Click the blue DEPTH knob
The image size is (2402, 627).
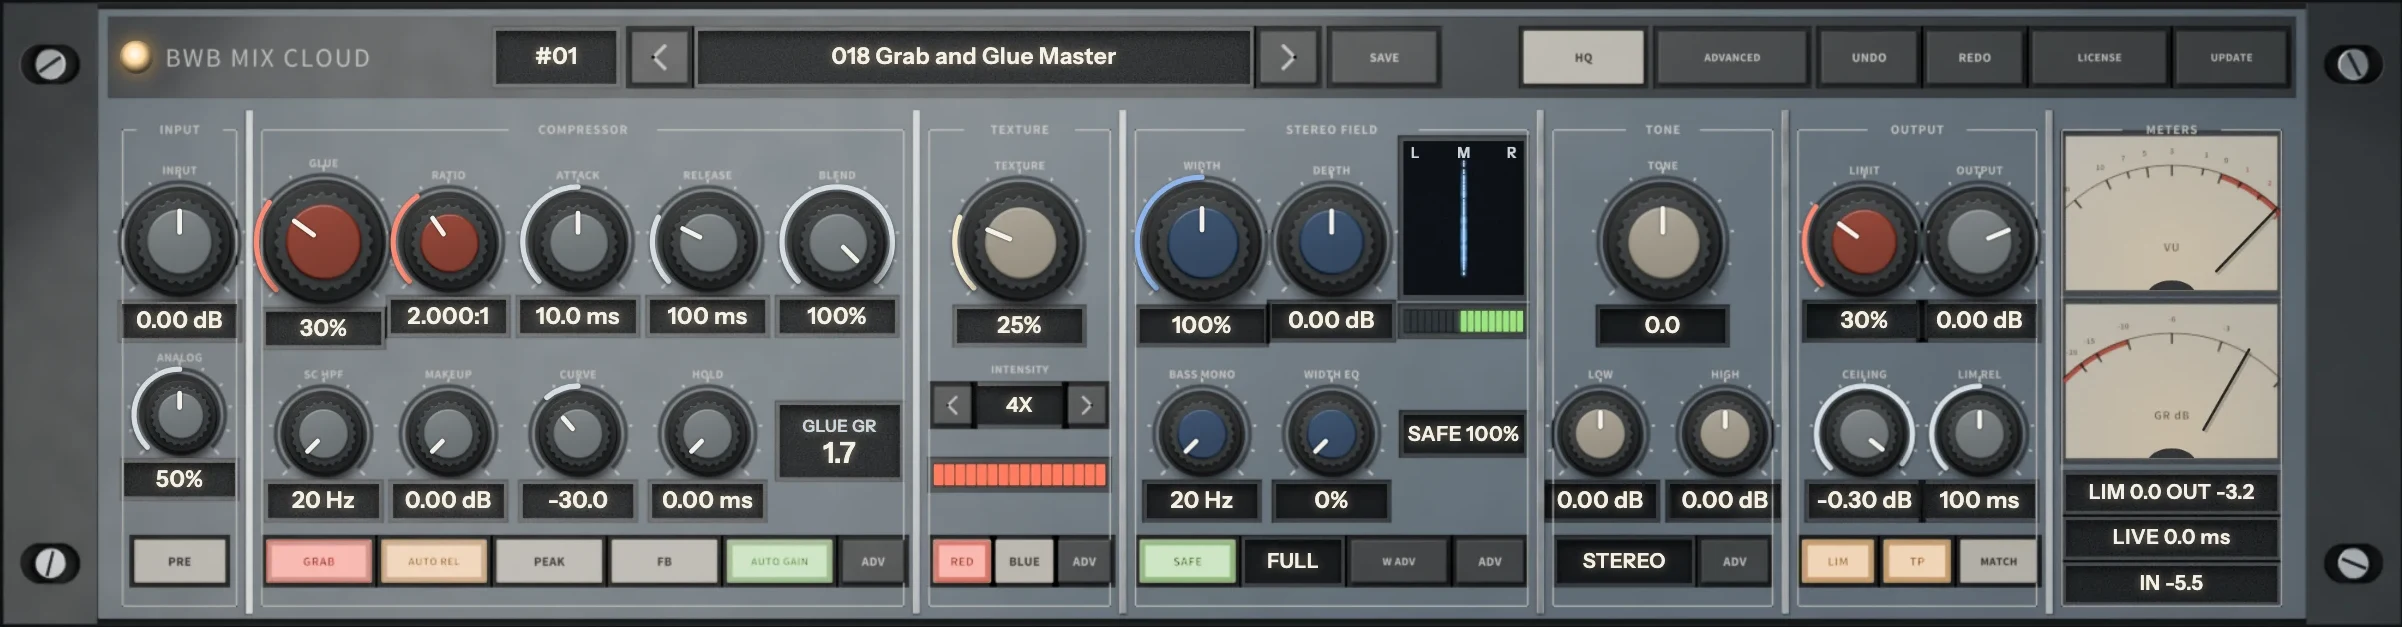pyautogui.click(x=1331, y=241)
